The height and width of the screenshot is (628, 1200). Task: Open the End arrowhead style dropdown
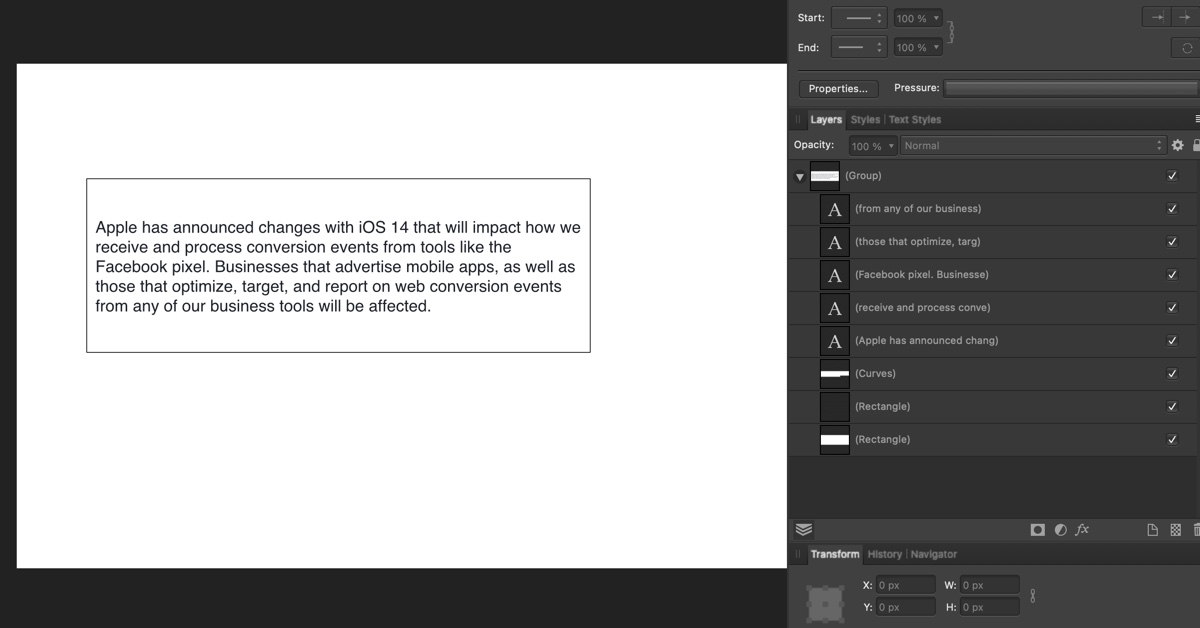tap(859, 47)
